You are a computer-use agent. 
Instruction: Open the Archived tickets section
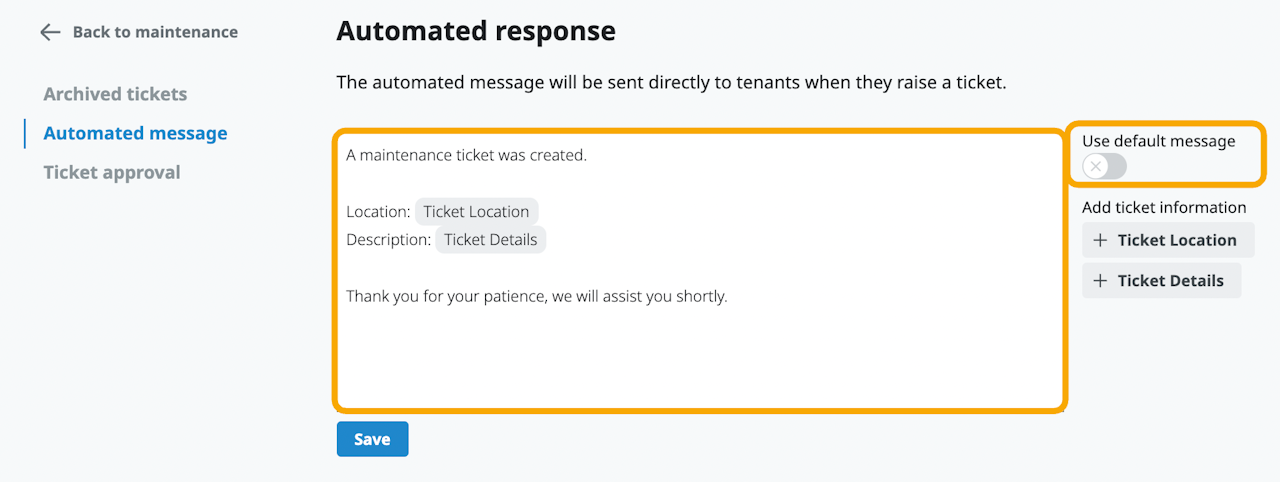115,94
